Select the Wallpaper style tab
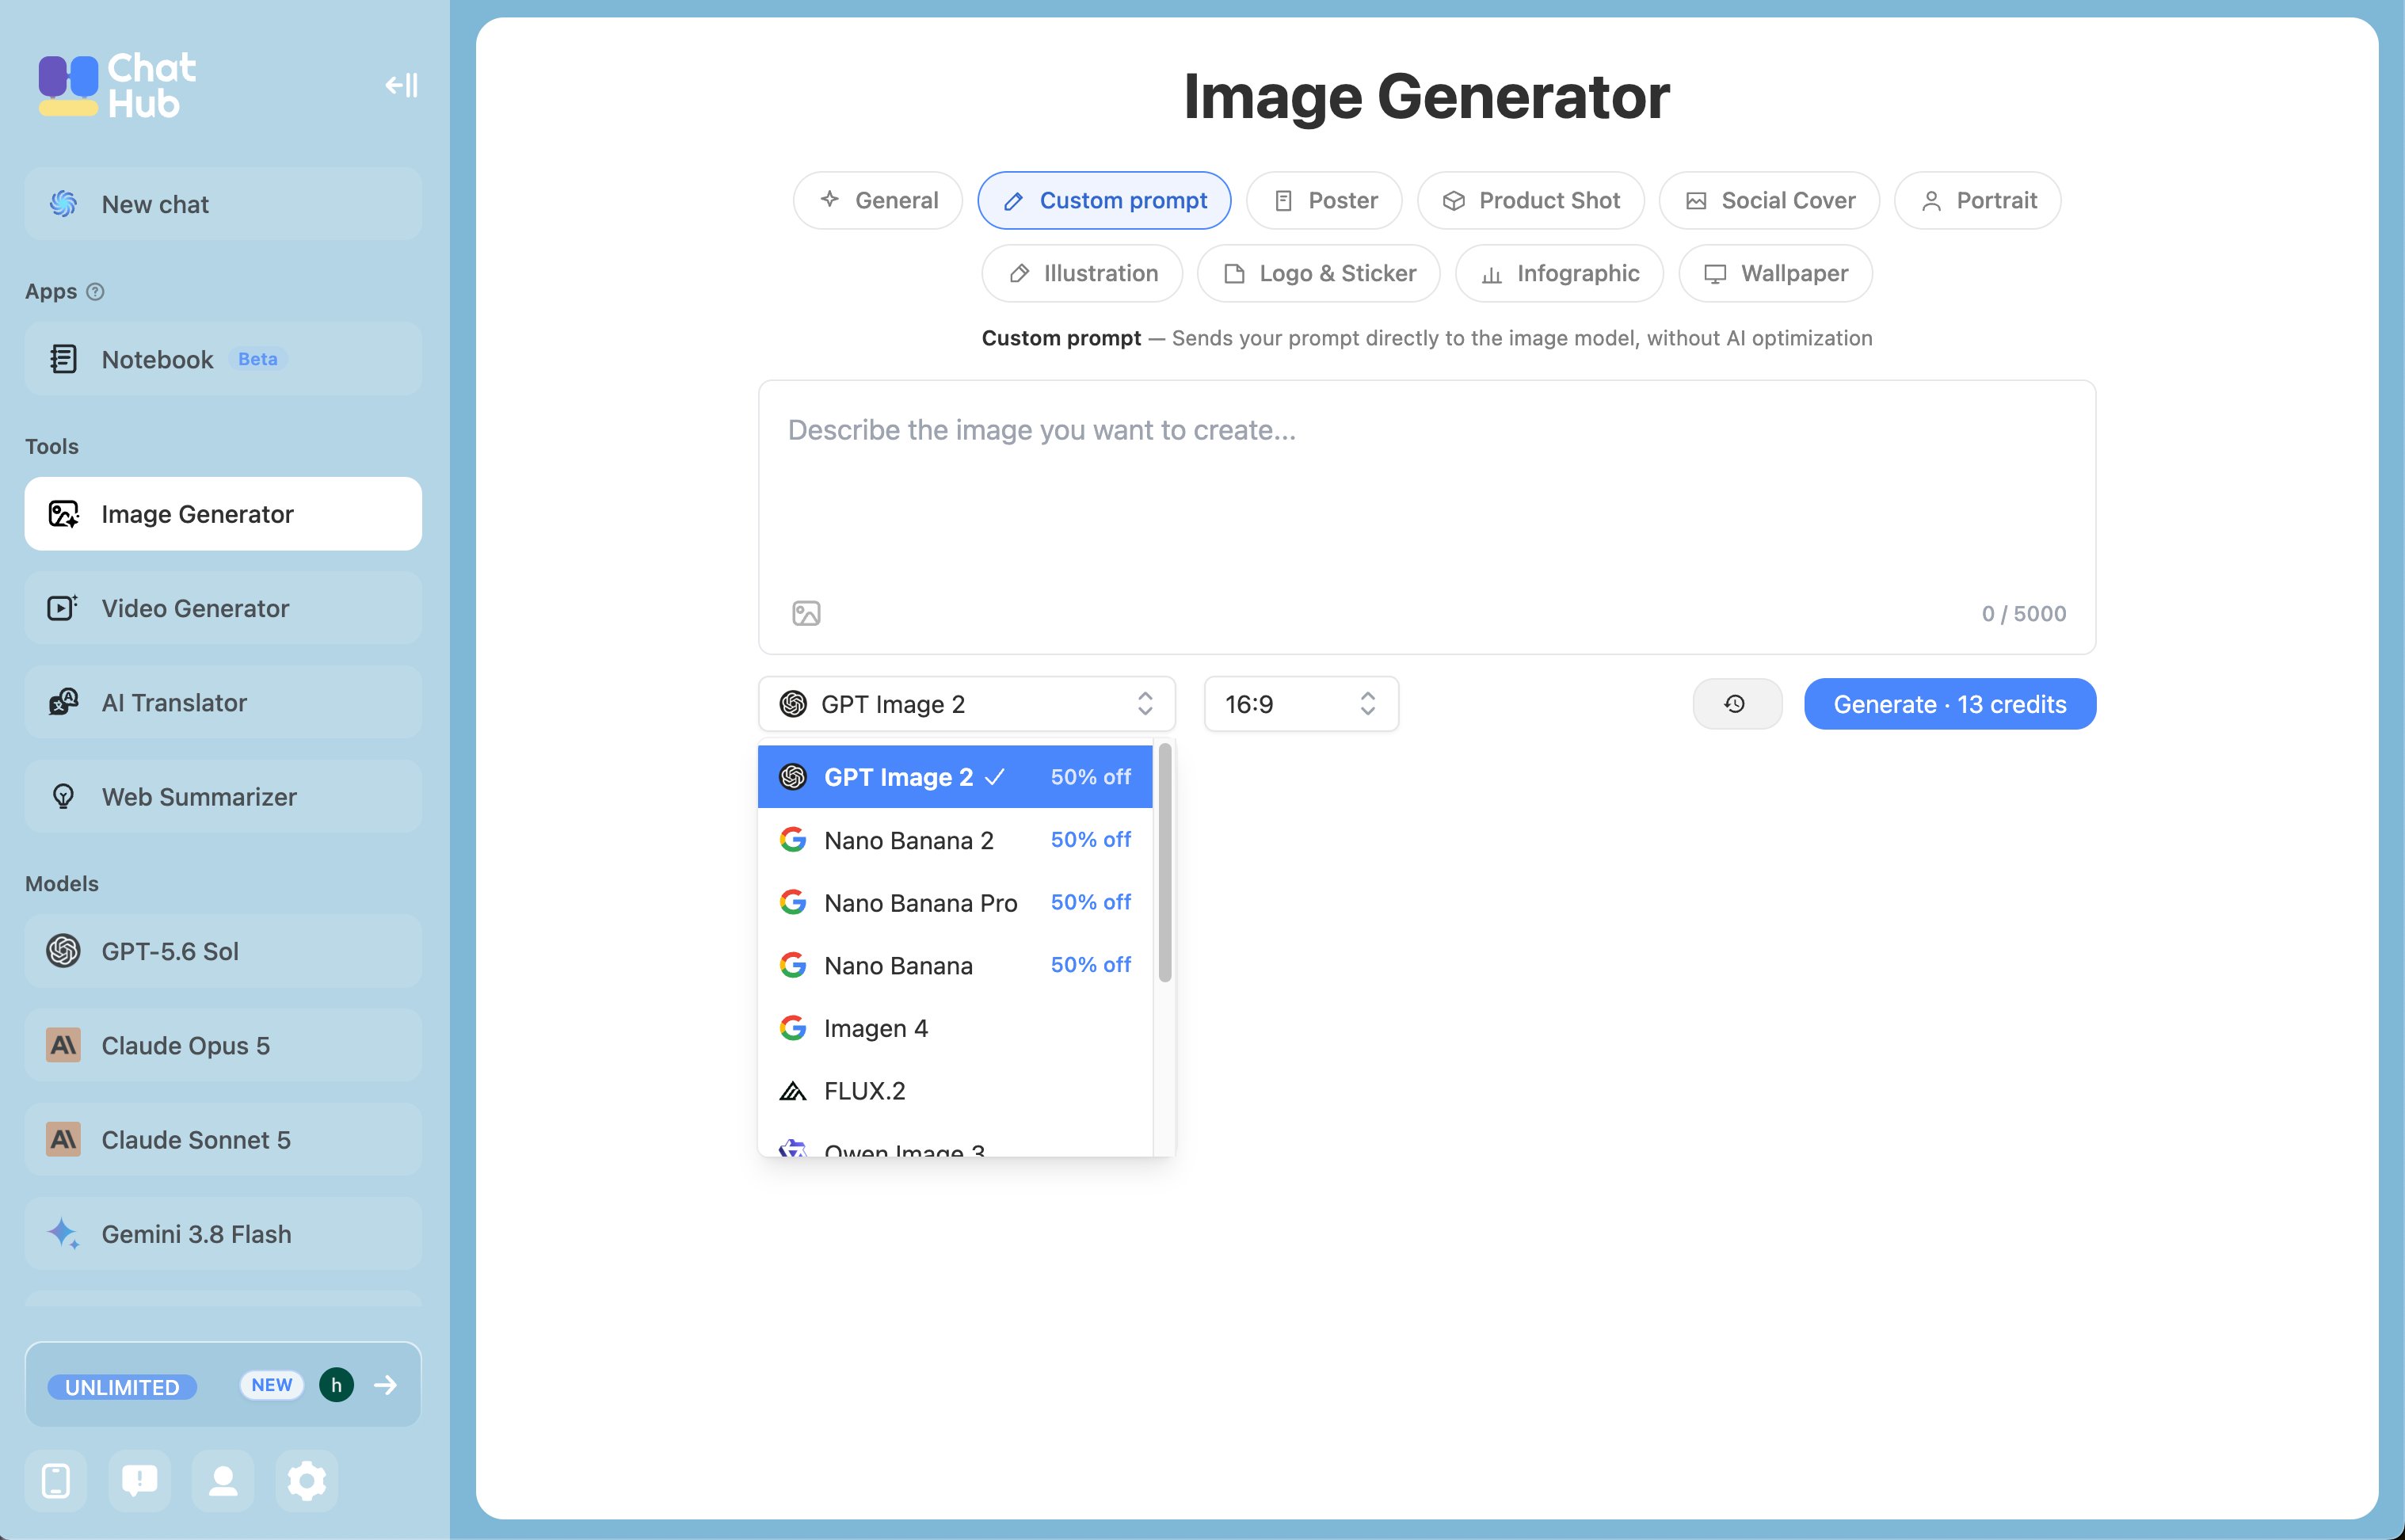This screenshot has width=2405, height=1540. point(1775,274)
